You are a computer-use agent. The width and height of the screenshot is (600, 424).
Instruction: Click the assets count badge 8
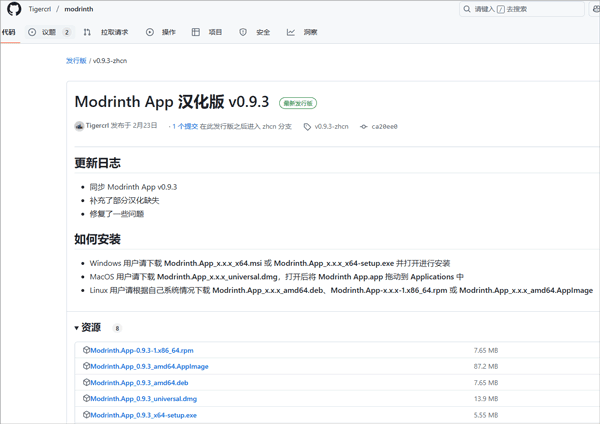(117, 328)
